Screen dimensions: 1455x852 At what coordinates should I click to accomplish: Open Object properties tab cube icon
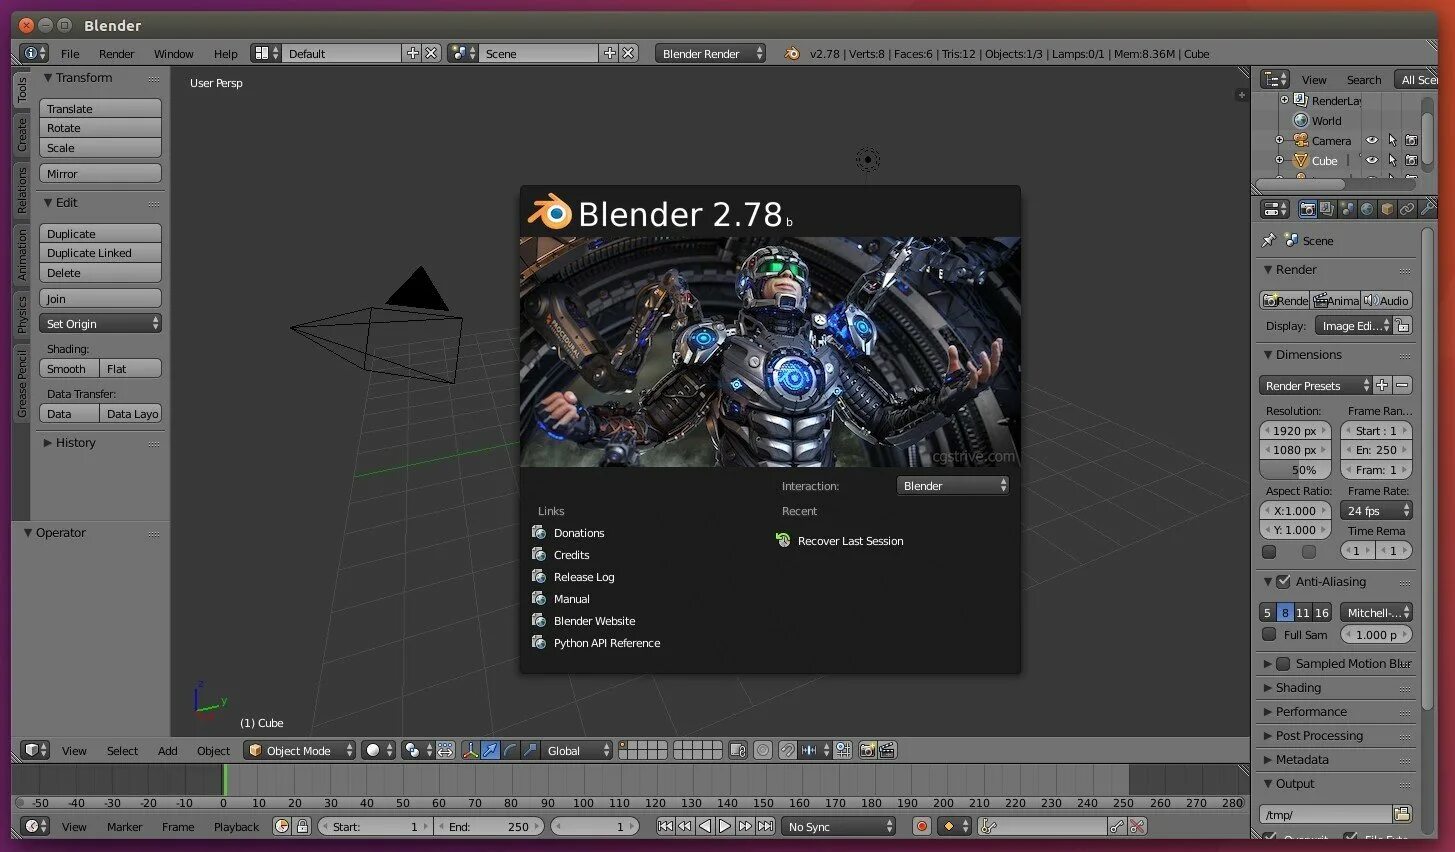coord(1387,209)
